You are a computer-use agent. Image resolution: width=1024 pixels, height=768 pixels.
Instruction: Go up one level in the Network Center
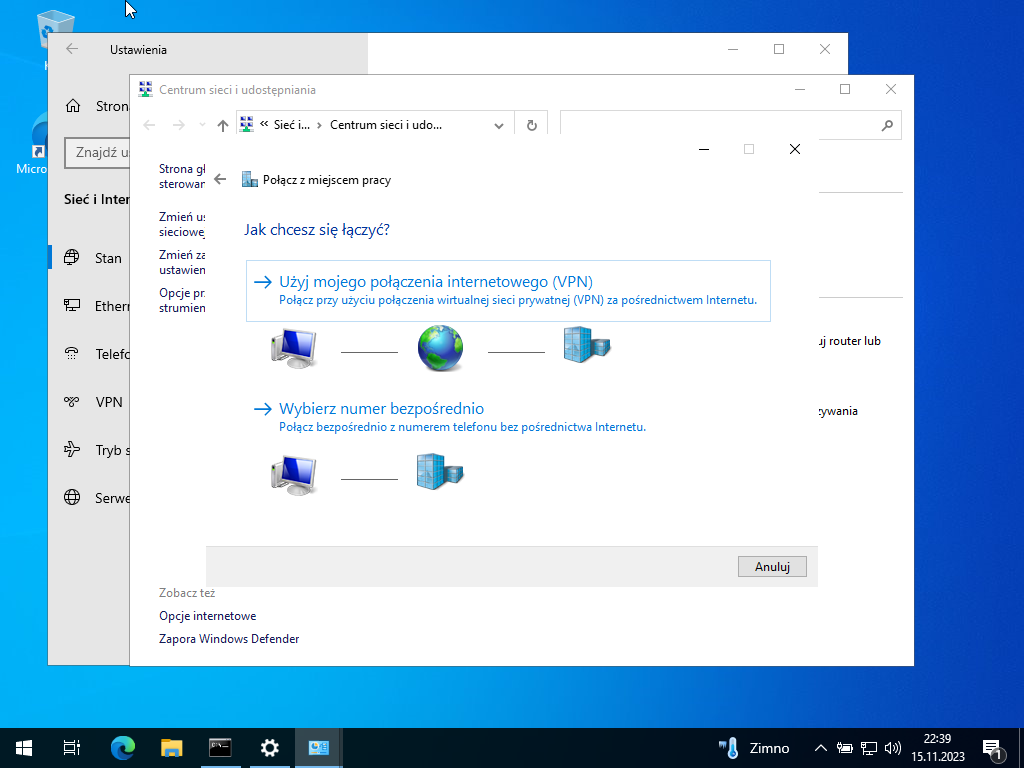223,125
